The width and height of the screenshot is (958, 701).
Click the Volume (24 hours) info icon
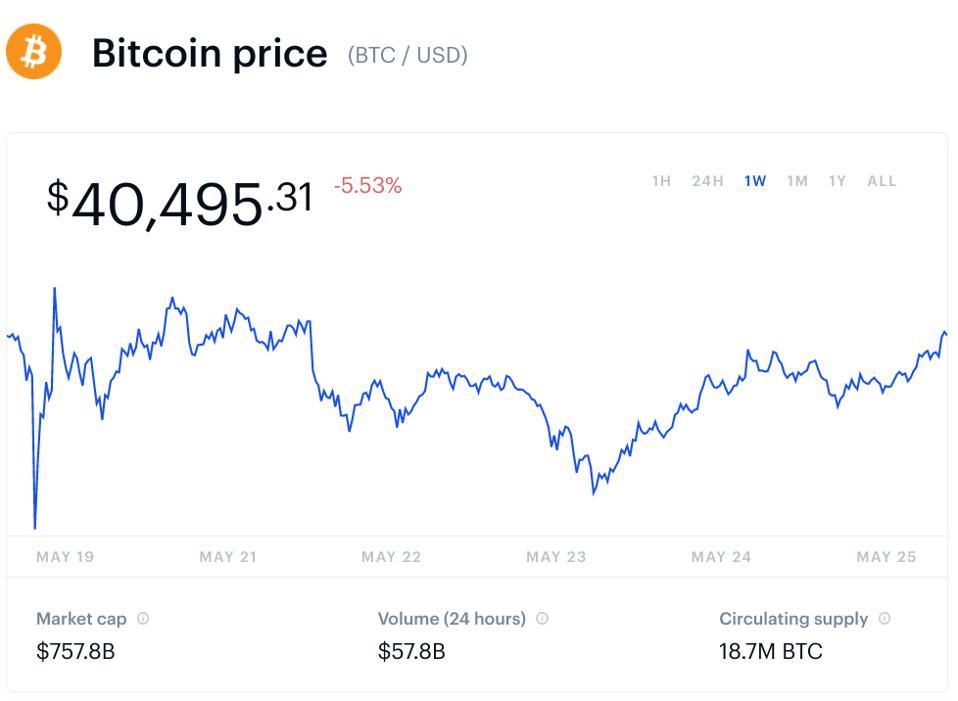click(x=542, y=619)
